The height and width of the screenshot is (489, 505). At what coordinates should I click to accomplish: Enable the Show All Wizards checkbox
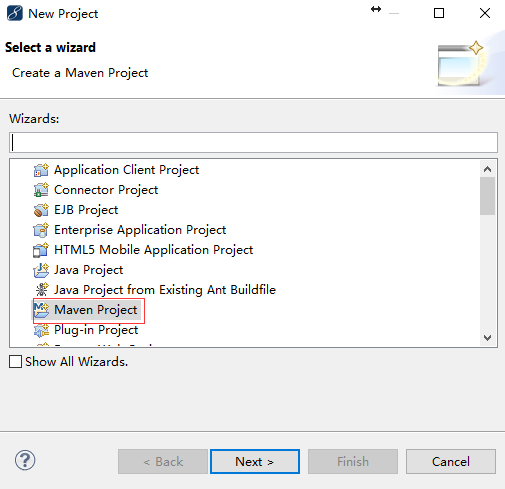(15, 361)
